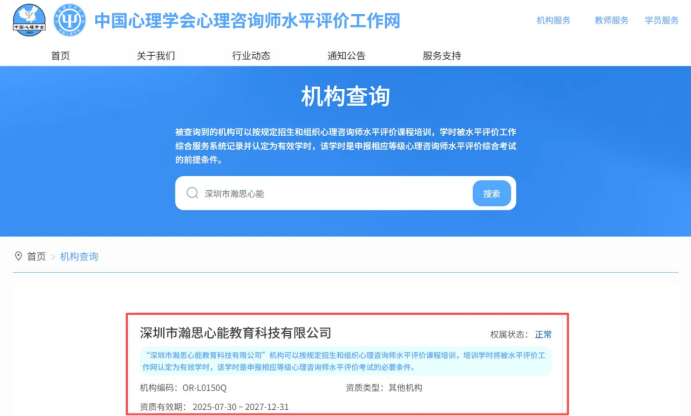Open the 机构服务 top link
The height and width of the screenshot is (416, 691).
(554, 20)
